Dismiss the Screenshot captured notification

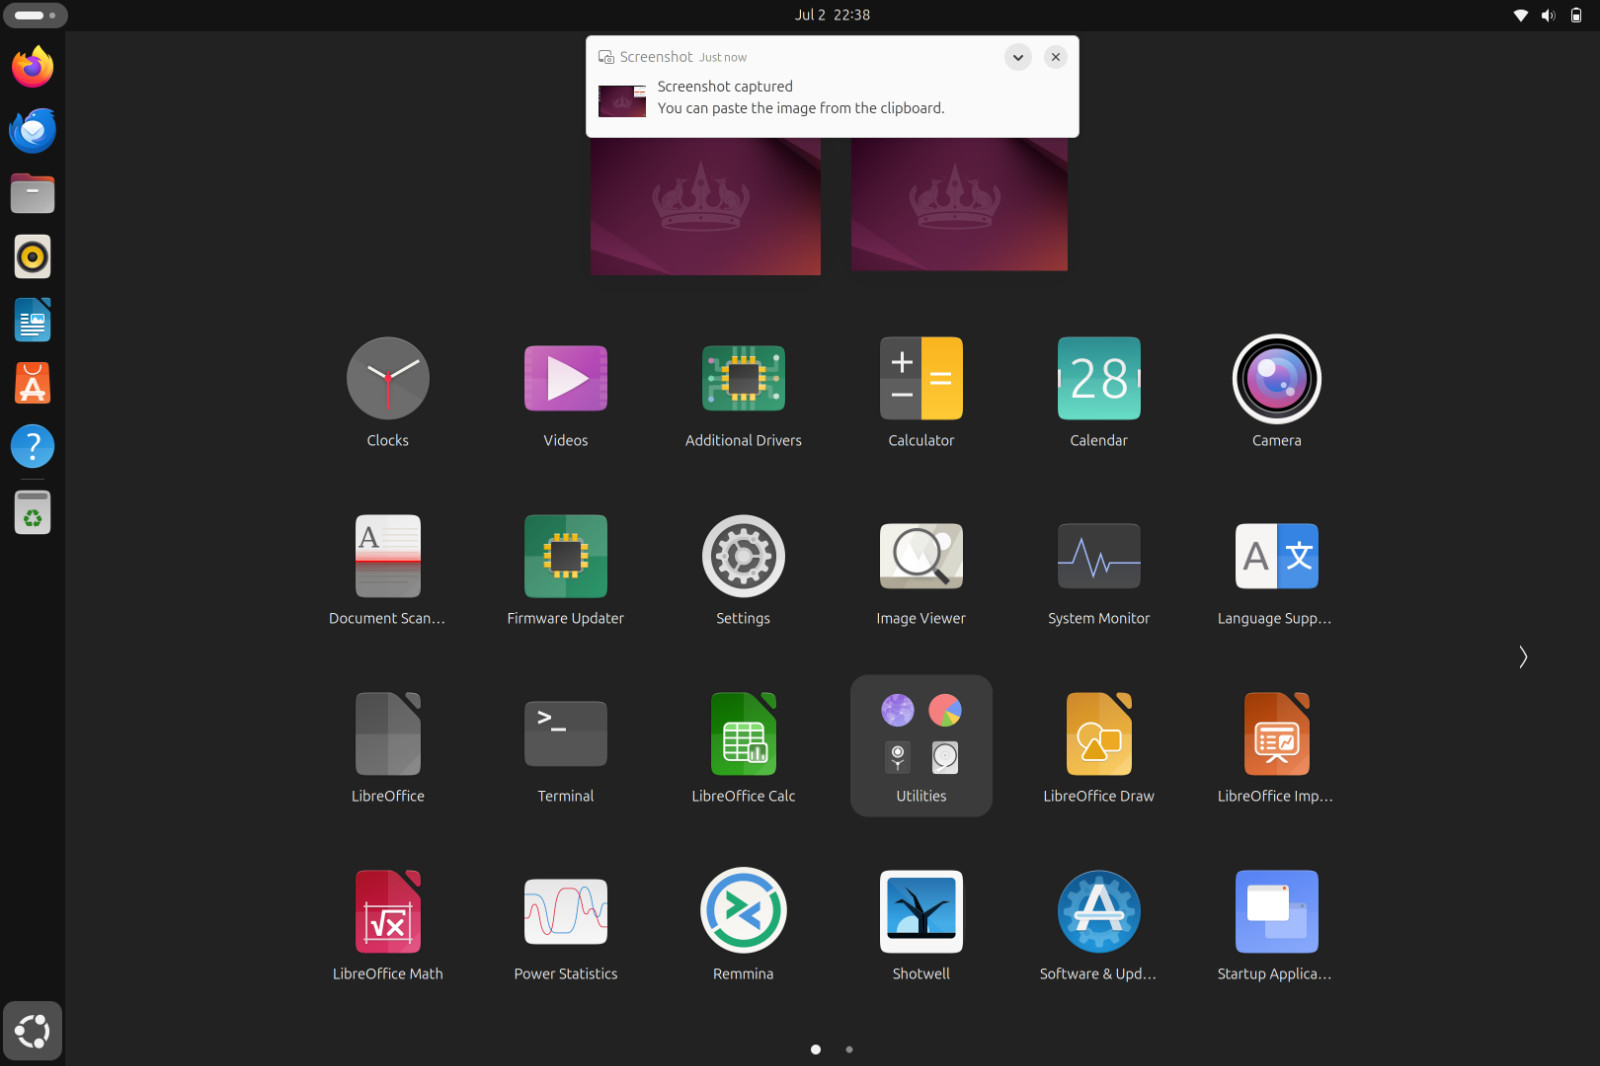coord(1055,57)
